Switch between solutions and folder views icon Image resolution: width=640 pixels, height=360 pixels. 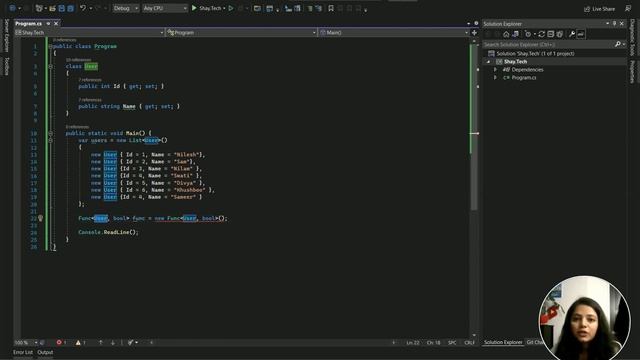[516, 34]
